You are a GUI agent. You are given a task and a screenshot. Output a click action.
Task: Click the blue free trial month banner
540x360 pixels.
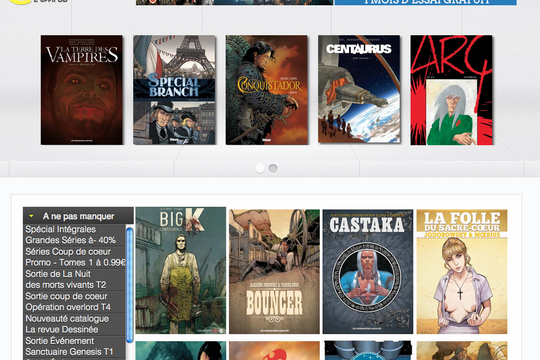coord(426,2)
